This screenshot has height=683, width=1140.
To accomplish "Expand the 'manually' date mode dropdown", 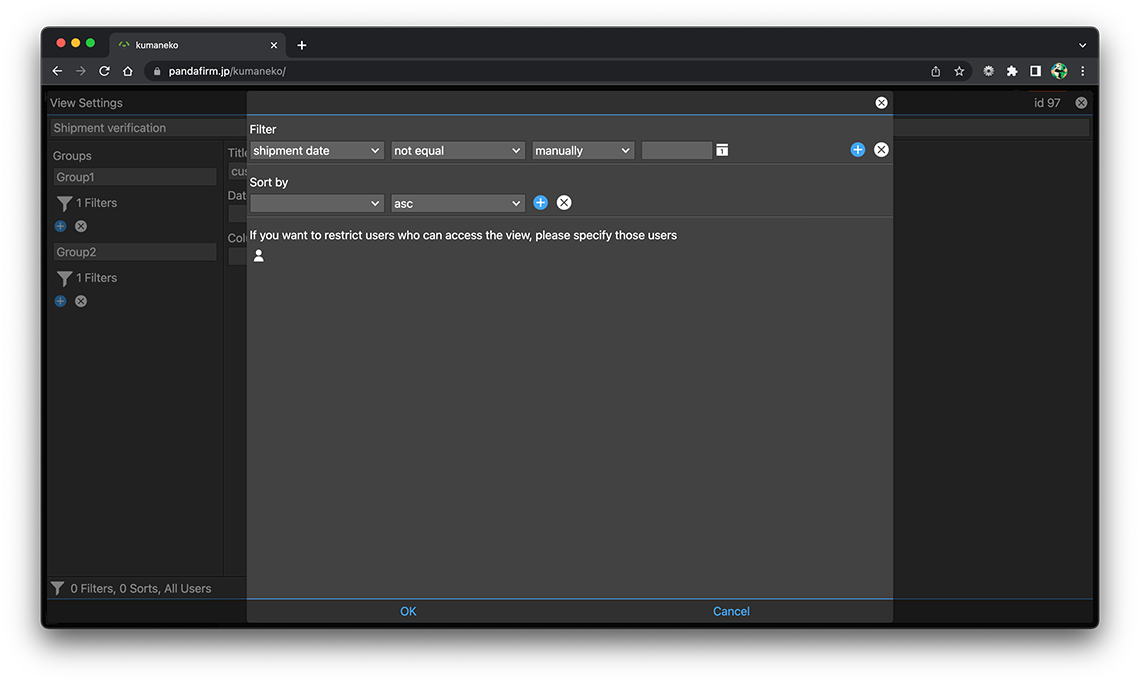I will (582, 151).
